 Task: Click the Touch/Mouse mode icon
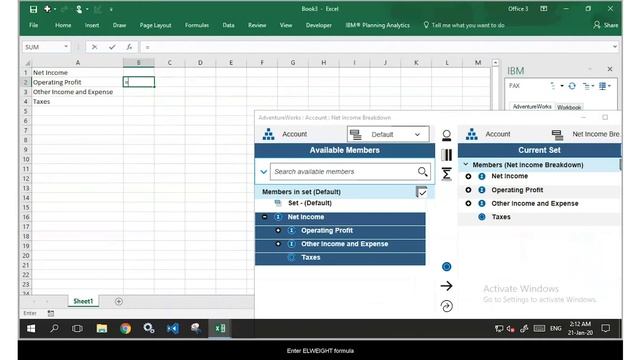pos(79,9)
